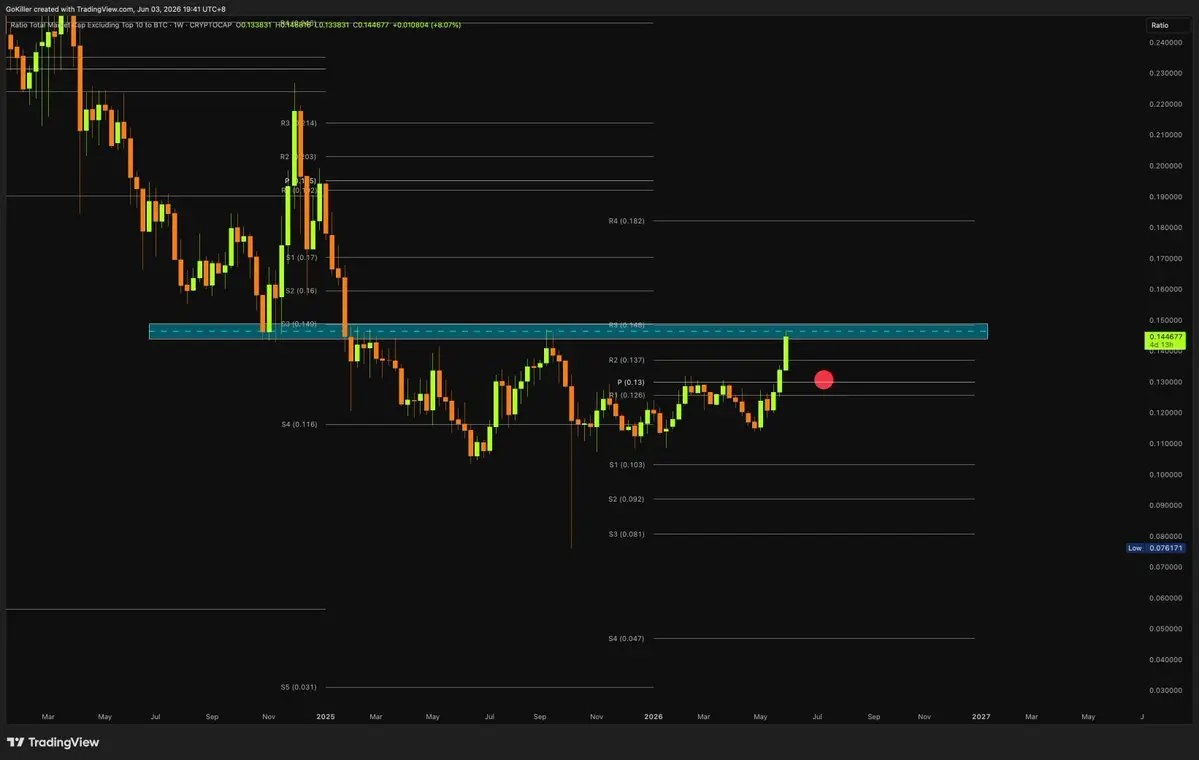The image size is (1199, 760).
Task: Click the header text 'GoKiller created with TradingView.com'
Action: (69, 9)
